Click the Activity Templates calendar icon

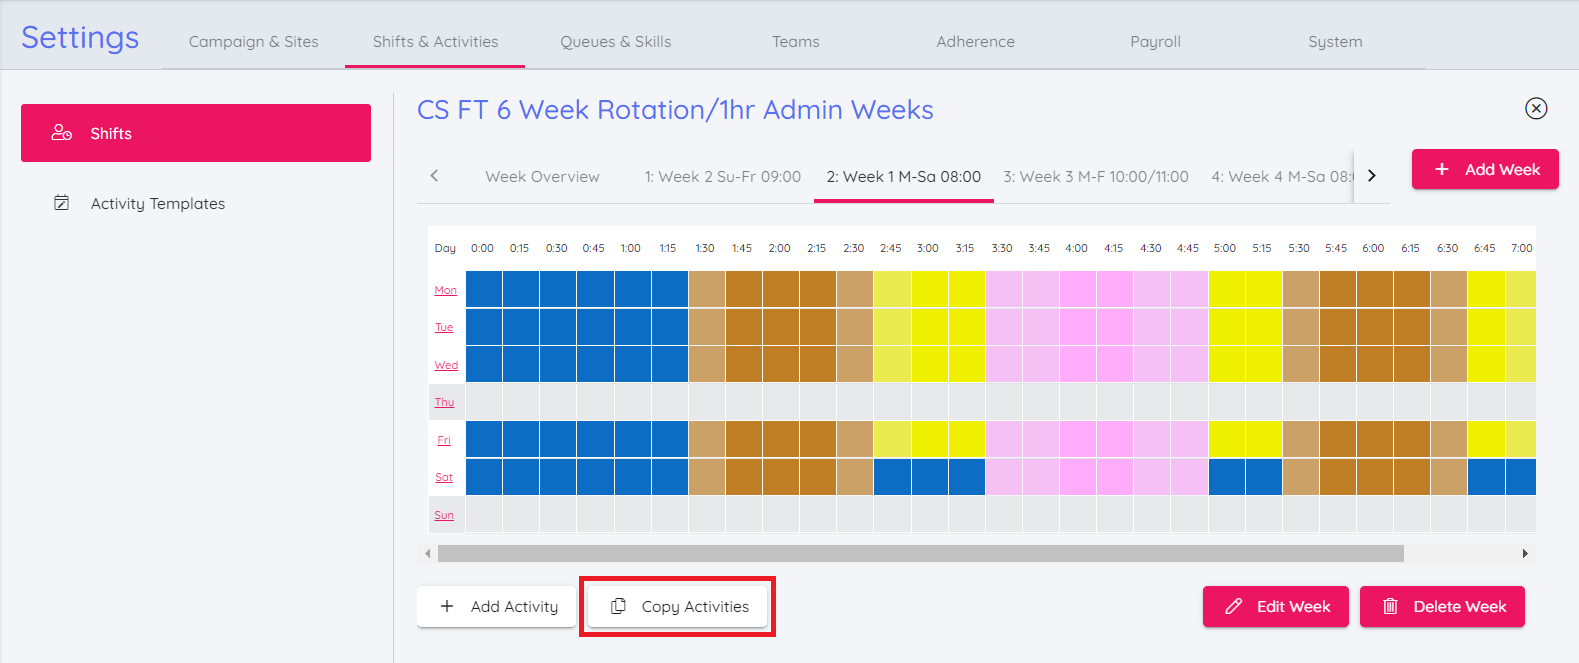tap(61, 203)
